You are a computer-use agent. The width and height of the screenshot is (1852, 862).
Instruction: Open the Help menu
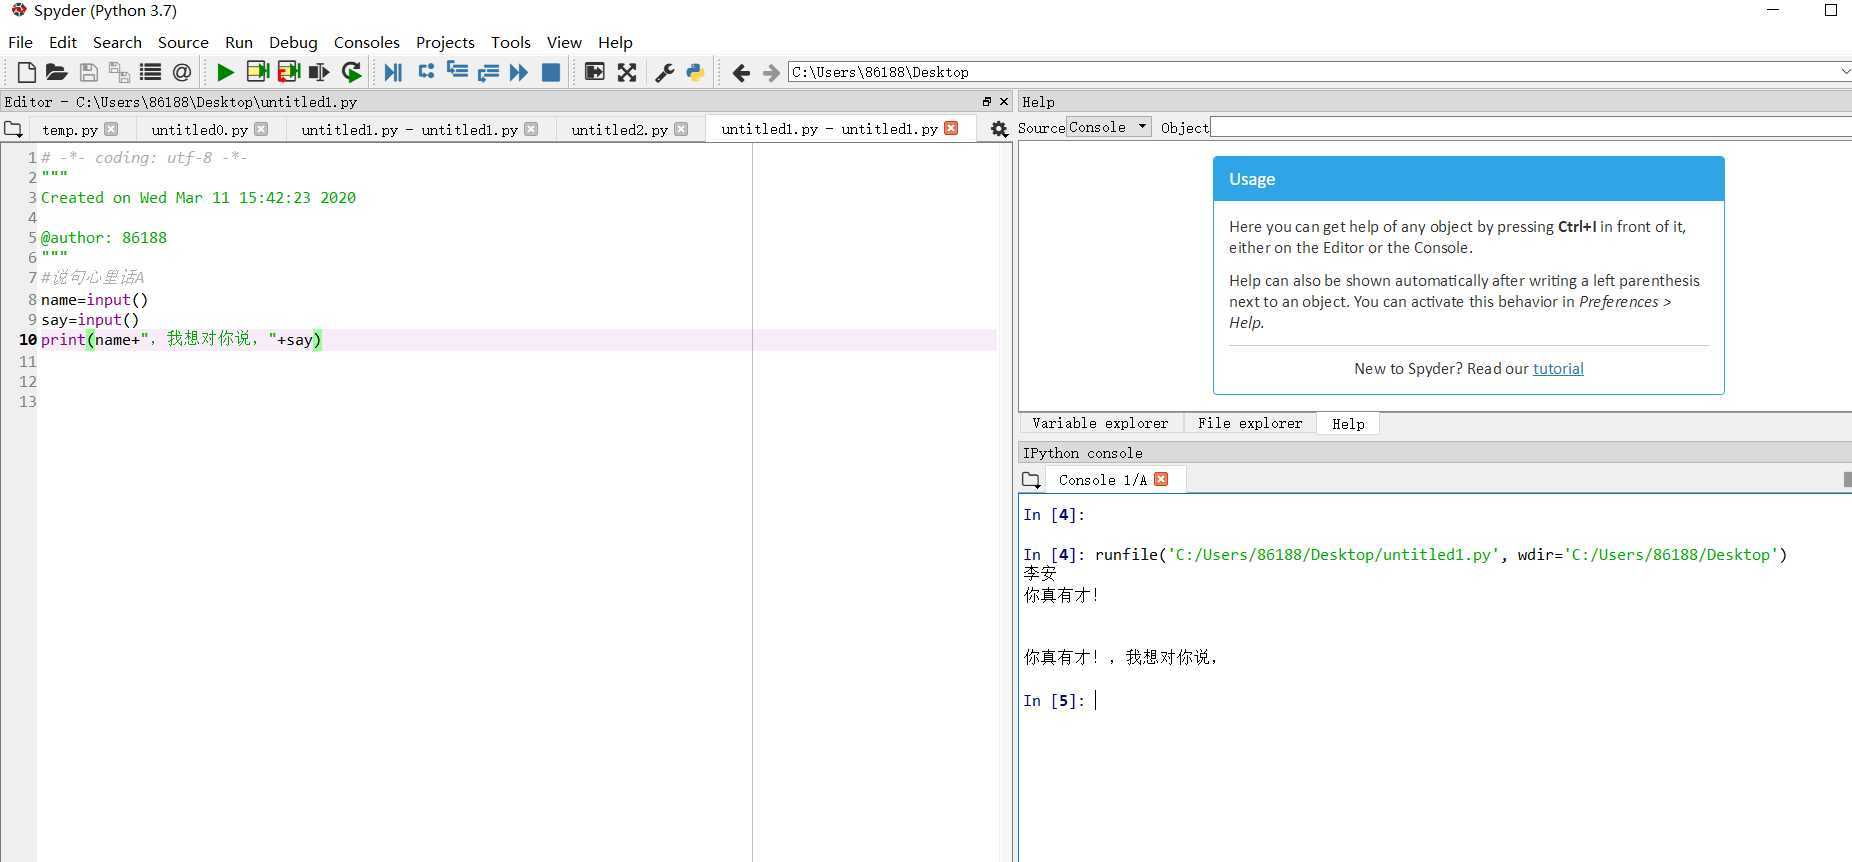click(x=615, y=42)
